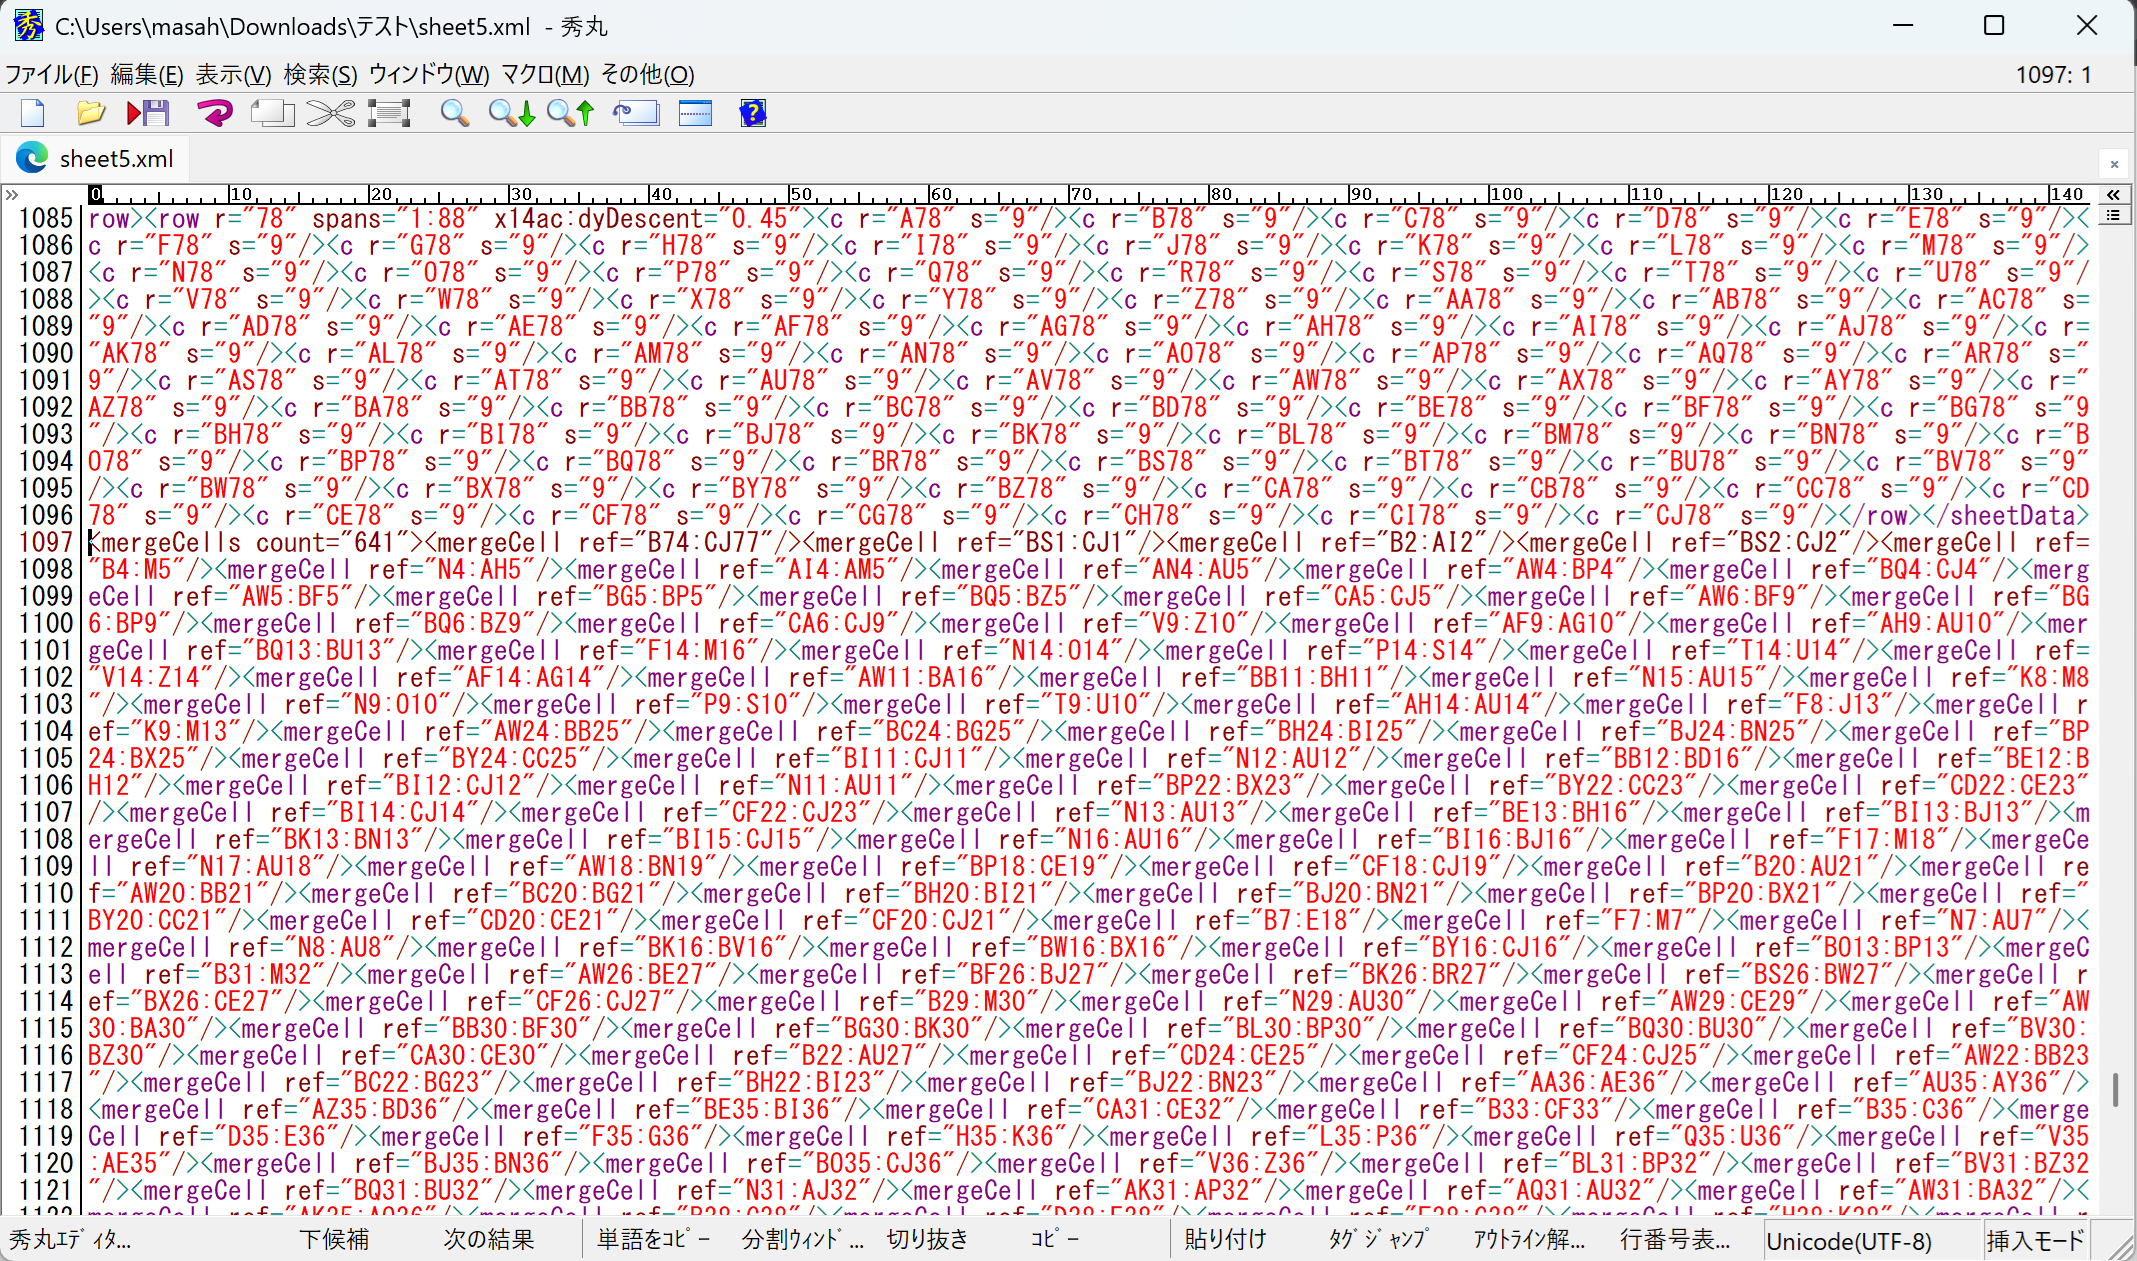Click the タグジャンプ button
Screen dimensions: 2137x1261
click(x=1378, y=1240)
